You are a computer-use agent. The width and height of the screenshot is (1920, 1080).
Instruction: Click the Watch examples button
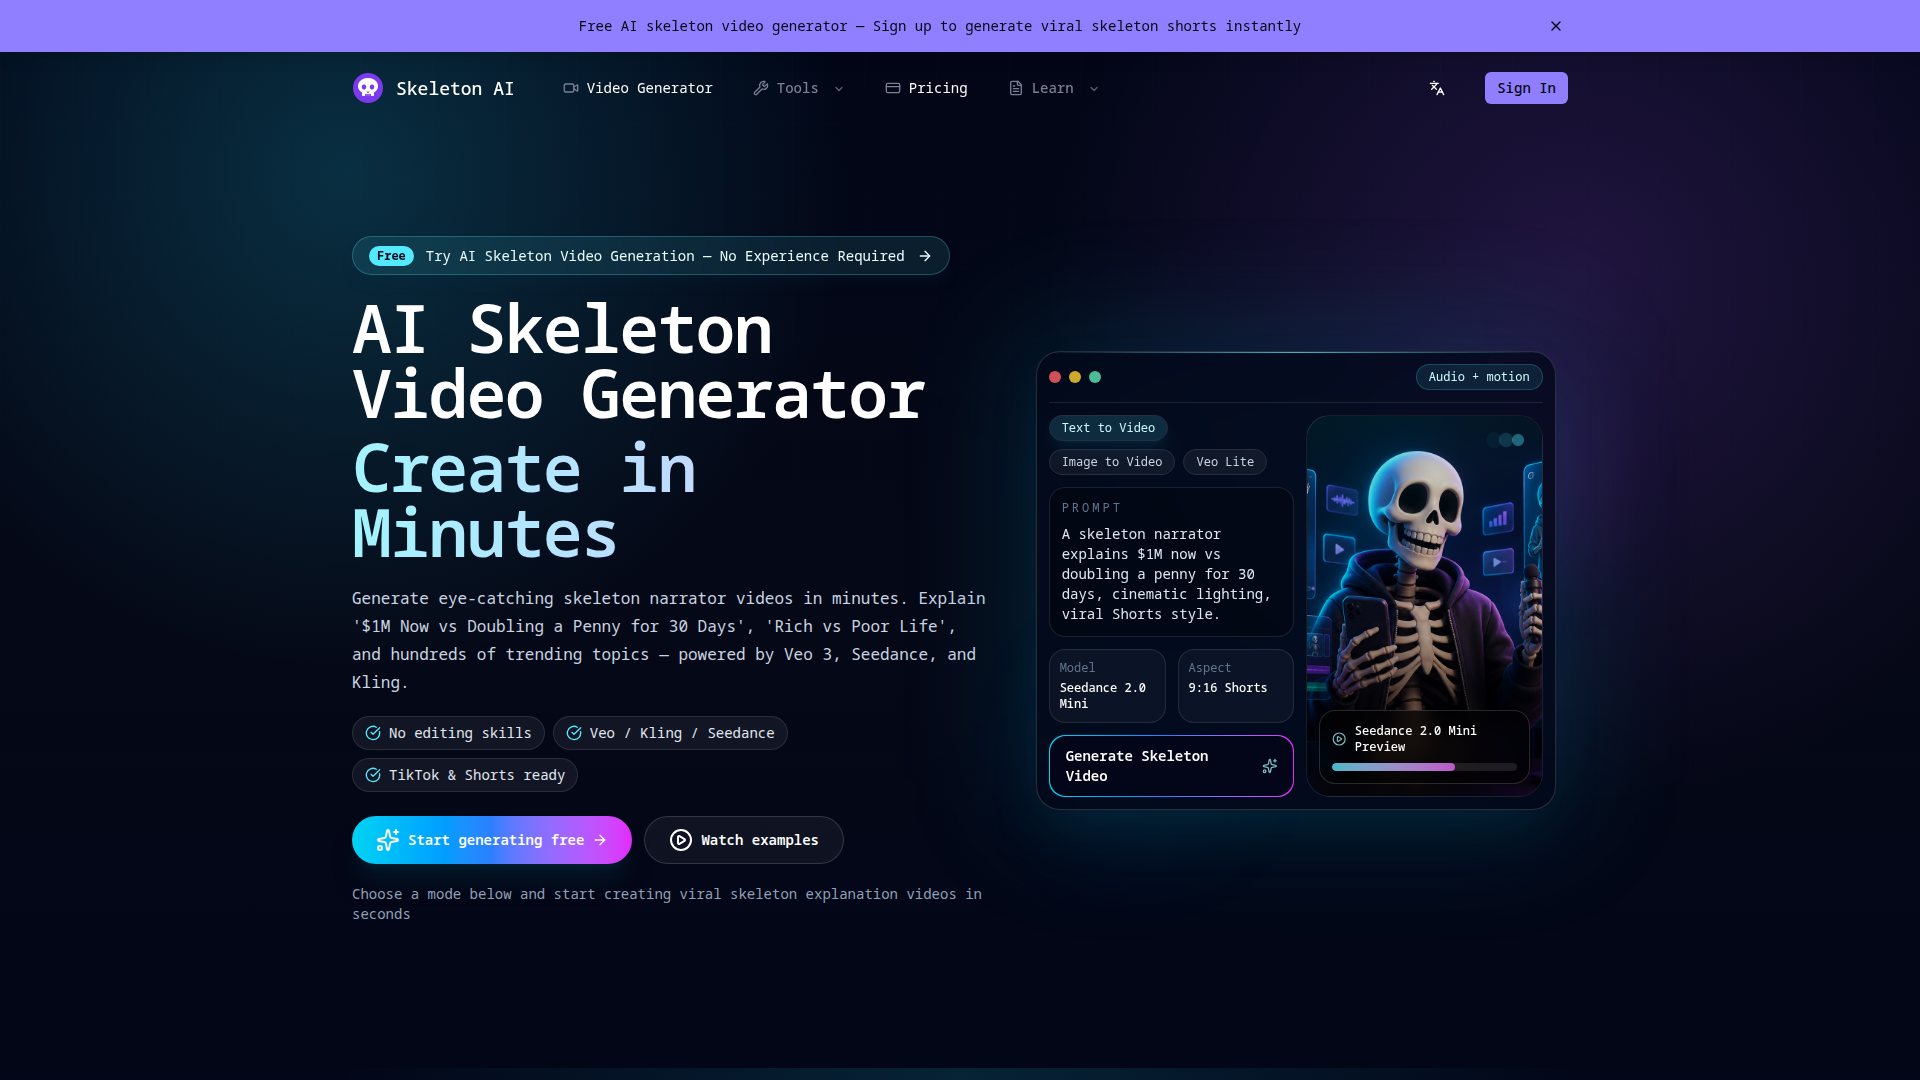744,840
